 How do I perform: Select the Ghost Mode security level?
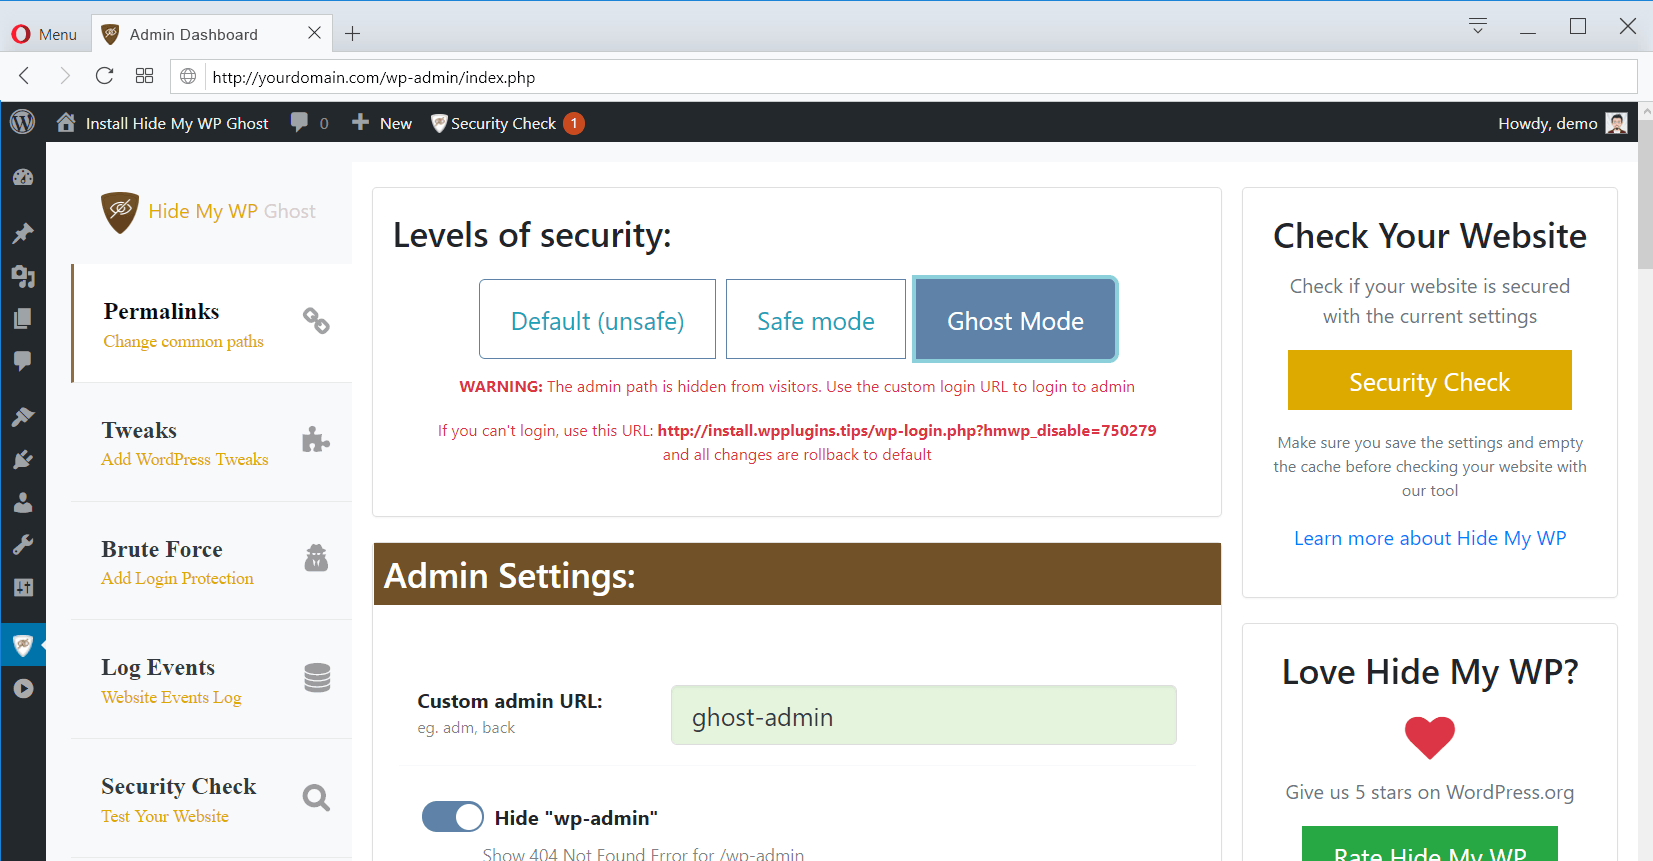point(1015,320)
